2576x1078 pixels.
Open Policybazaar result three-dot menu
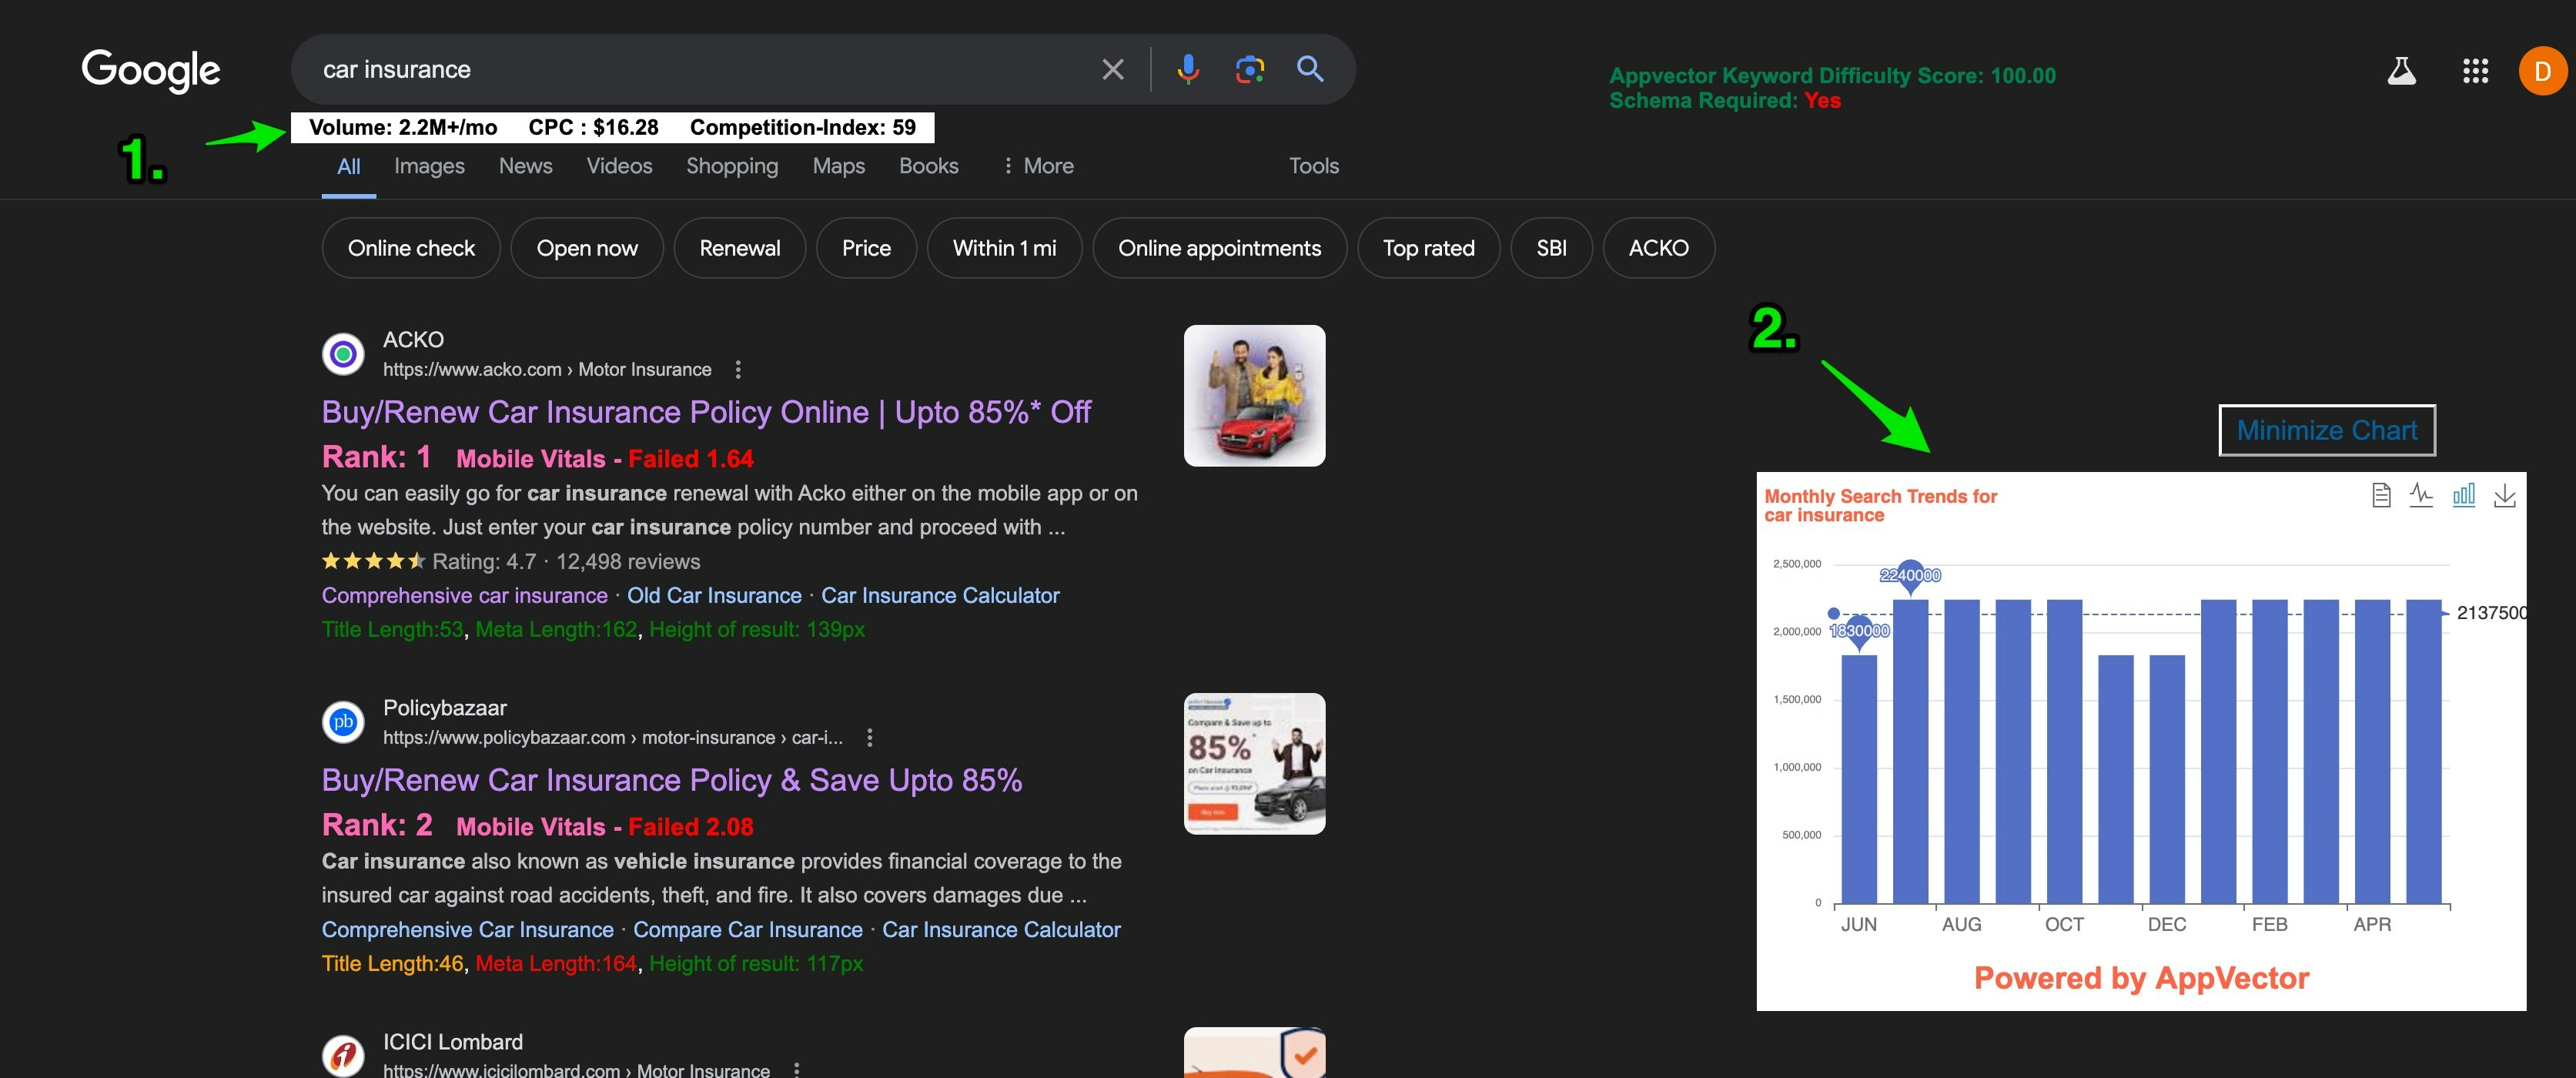(x=869, y=738)
